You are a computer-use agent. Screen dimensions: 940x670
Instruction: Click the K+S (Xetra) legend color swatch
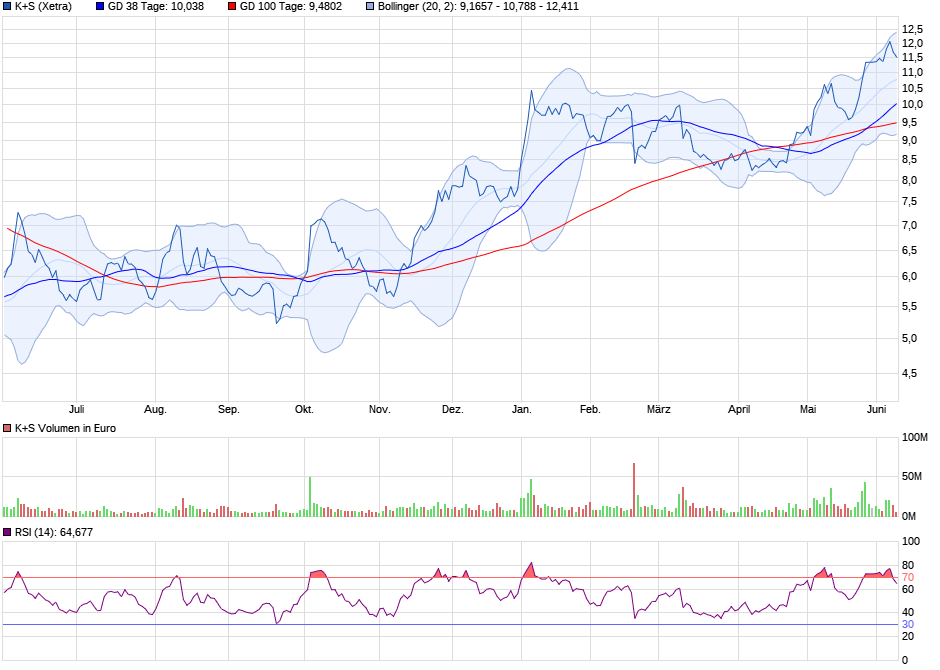coord(7,7)
